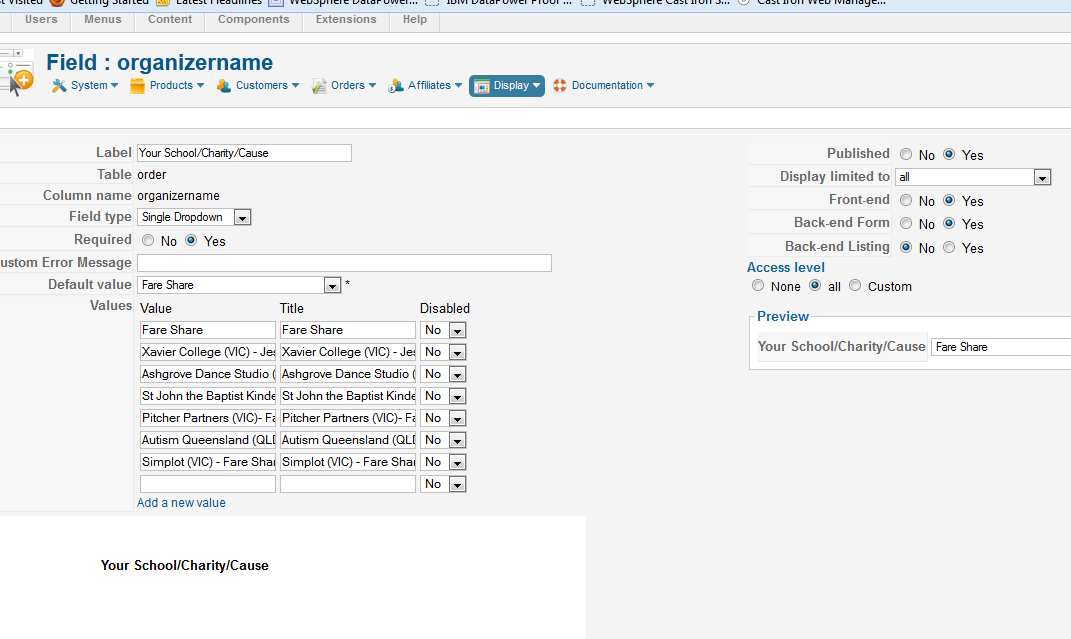Open the Users admin menu

(41, 20)
